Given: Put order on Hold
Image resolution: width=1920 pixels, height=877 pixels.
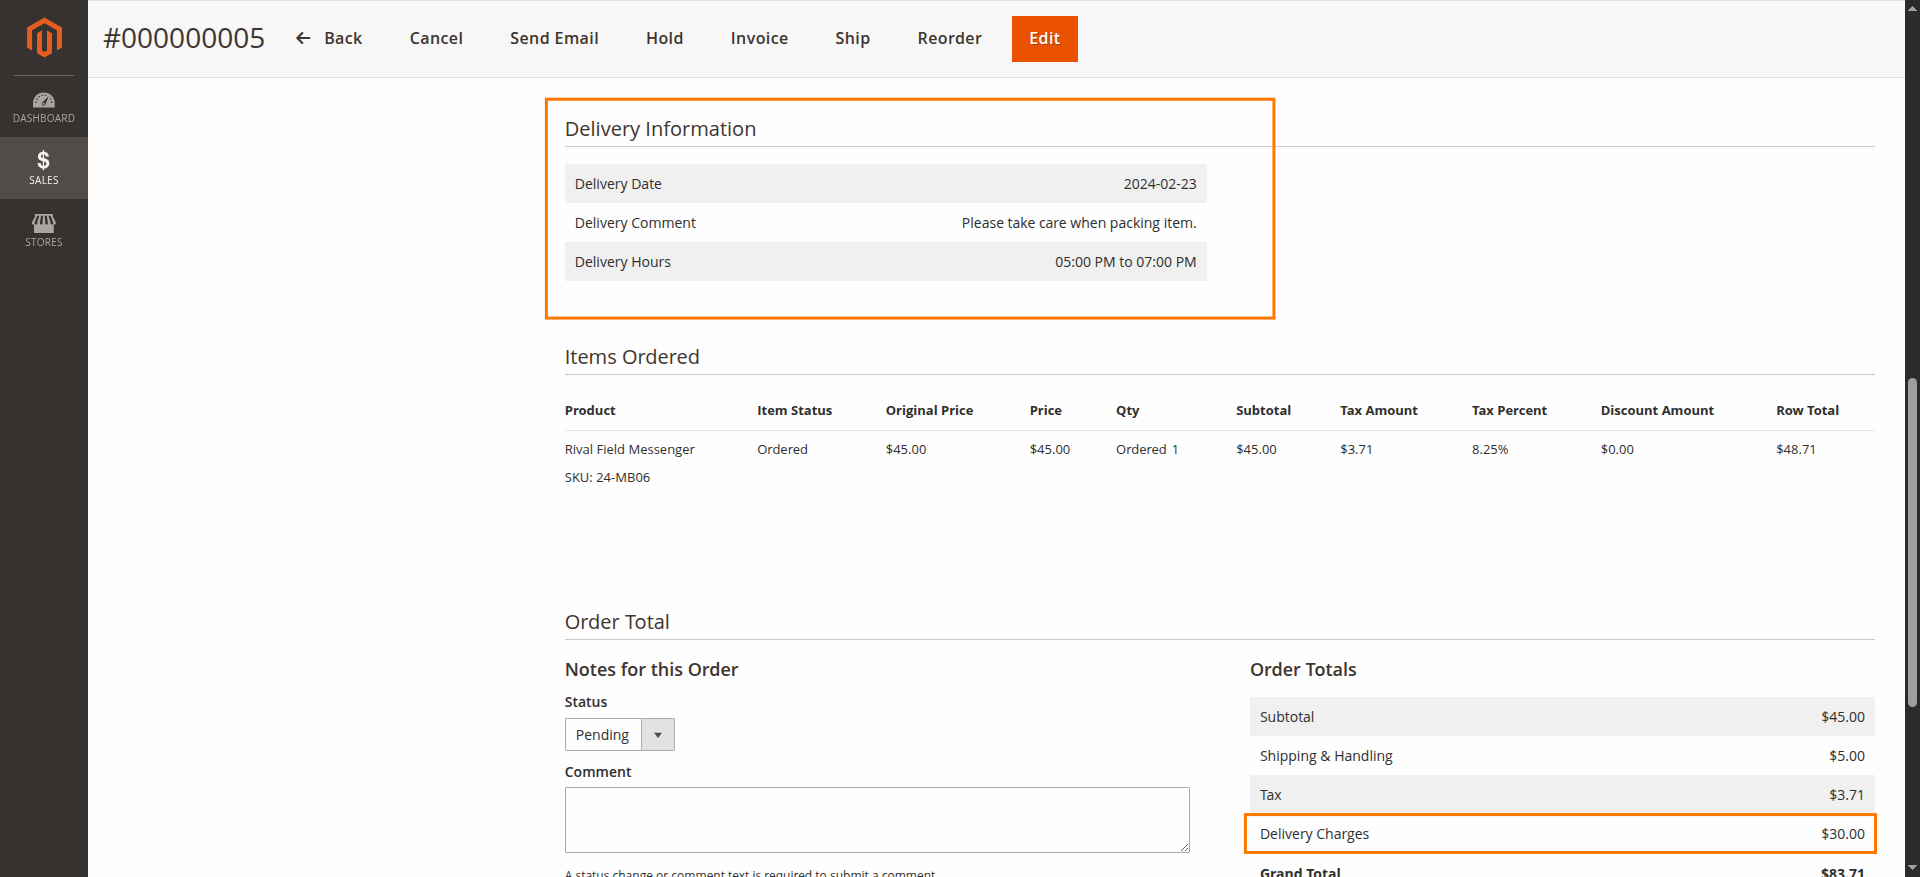Looking at the screenshot, I should pyautogui.click(x=664, y=38).
